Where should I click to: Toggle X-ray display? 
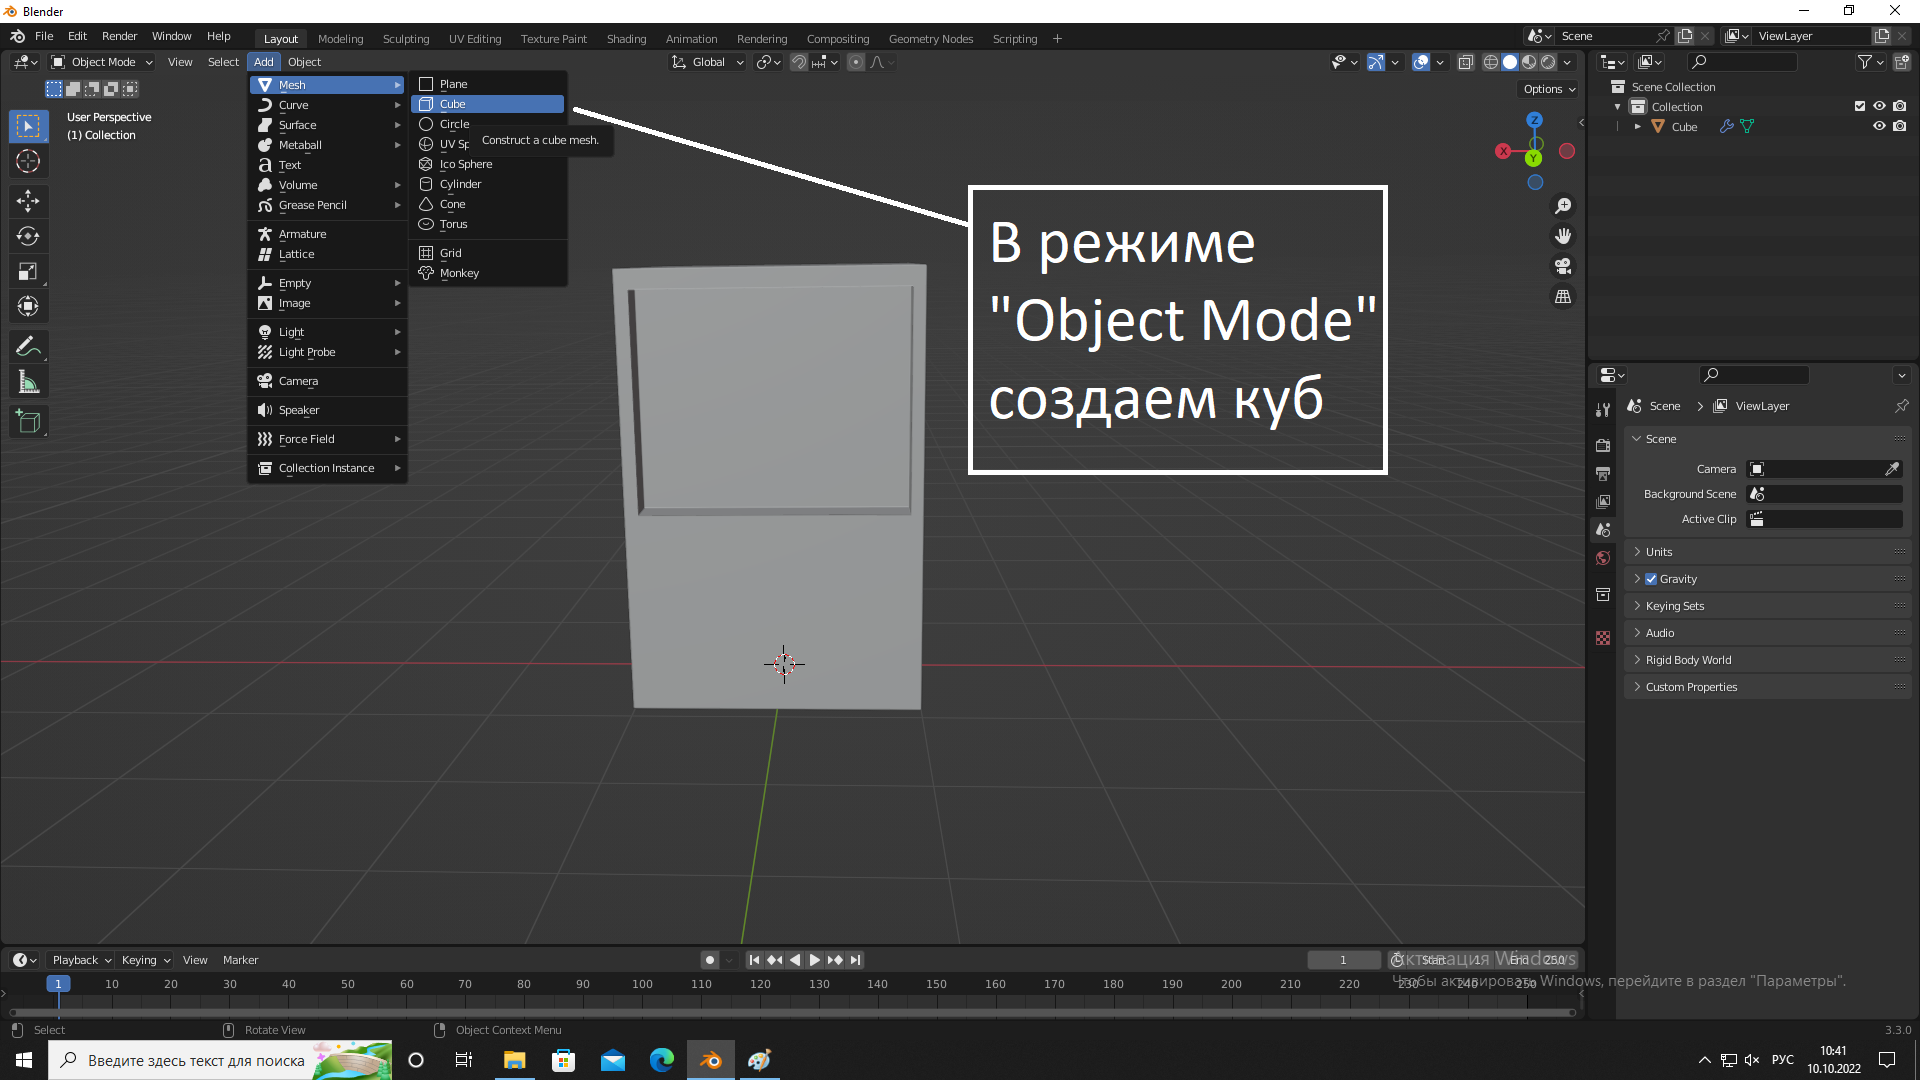(x=1465, y=62)
